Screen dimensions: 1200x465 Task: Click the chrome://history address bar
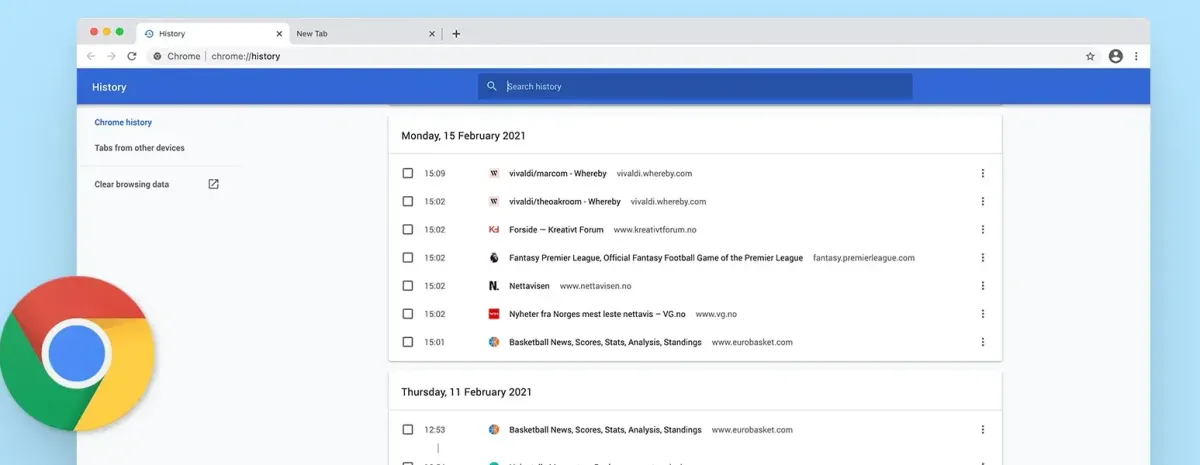pos(246,56)
